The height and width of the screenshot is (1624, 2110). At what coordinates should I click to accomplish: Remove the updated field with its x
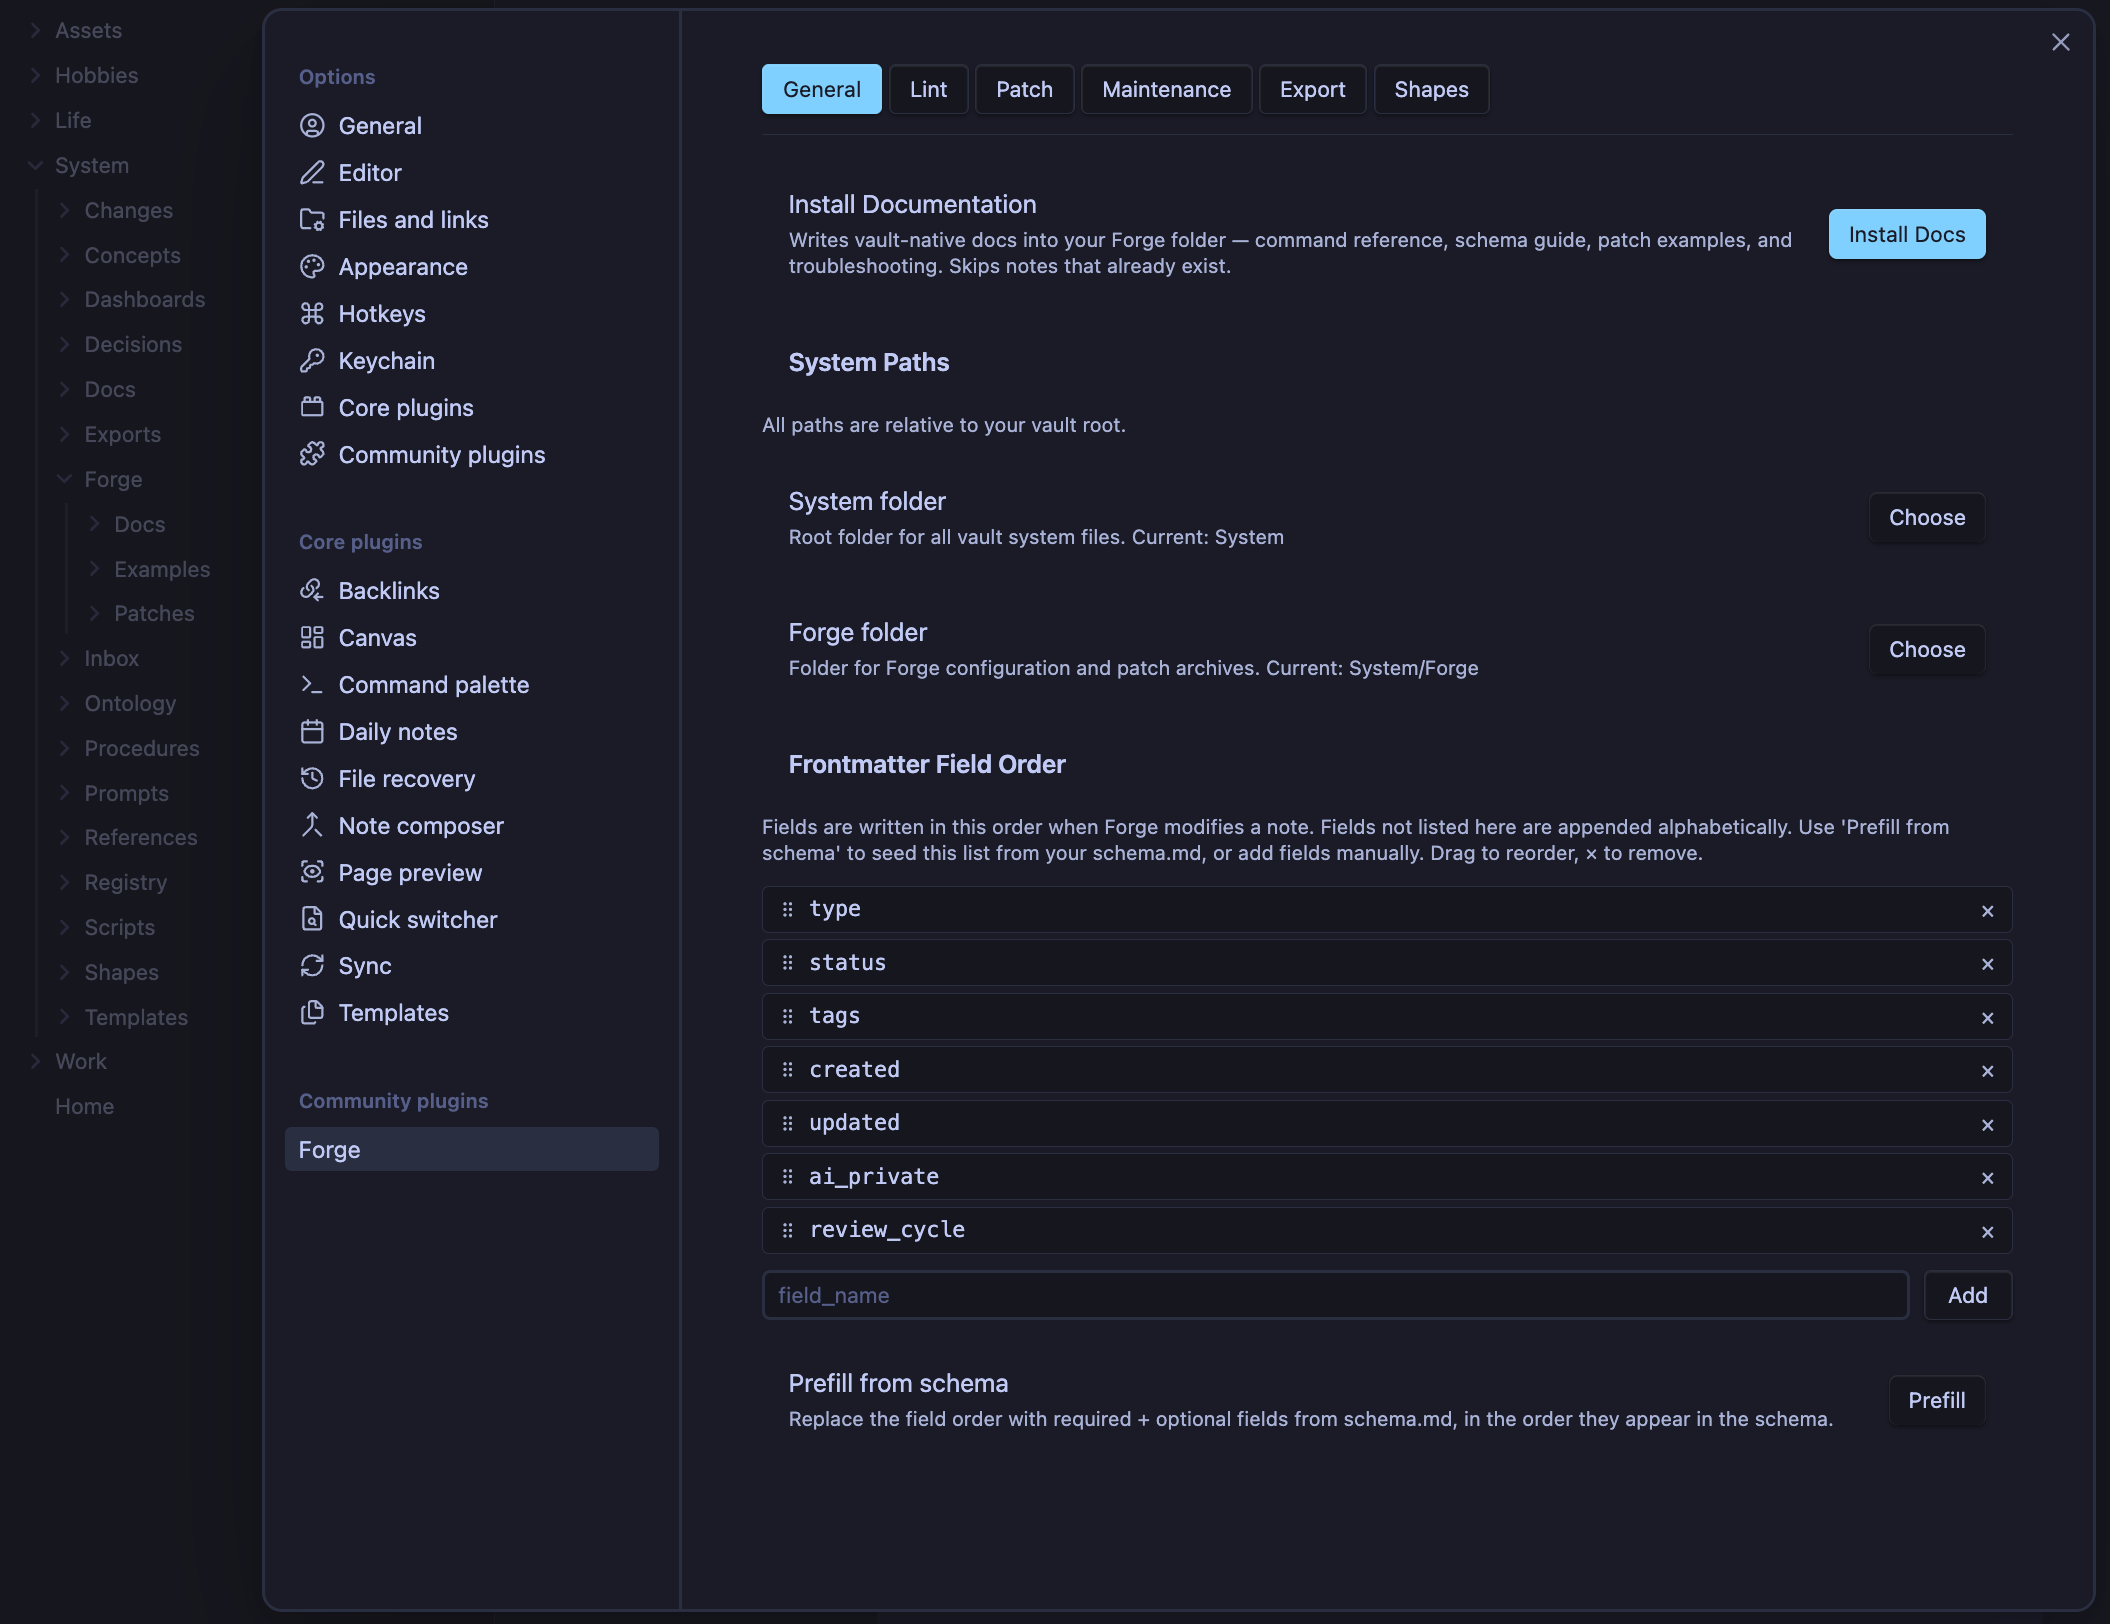pyautogui.click(x=1987, y=1125)
